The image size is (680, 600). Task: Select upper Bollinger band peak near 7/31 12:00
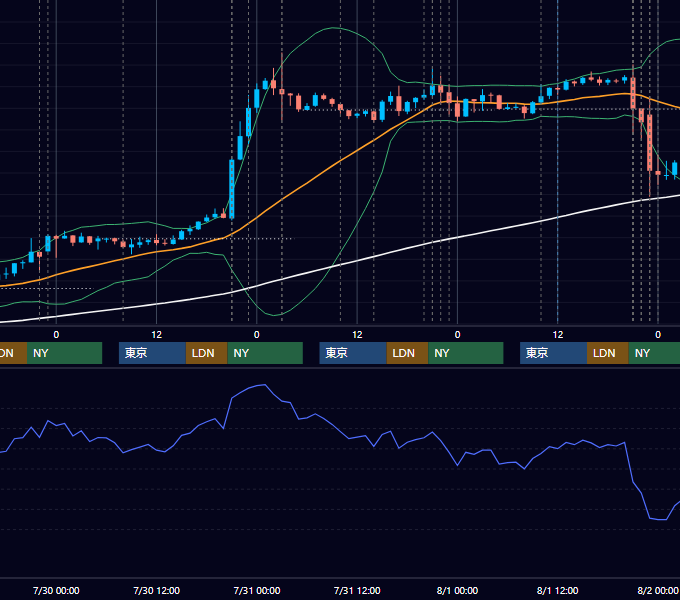[x=333, y=28]
